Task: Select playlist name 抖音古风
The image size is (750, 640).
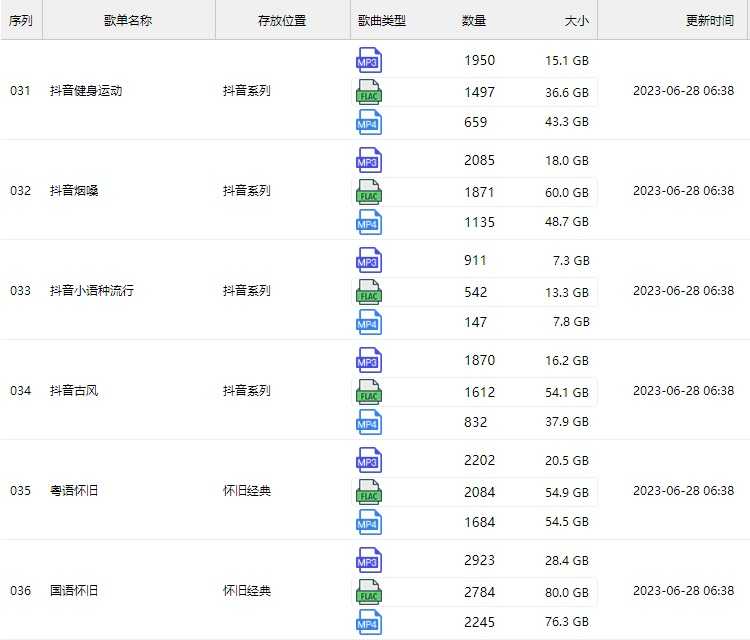Action: [74, 390]
